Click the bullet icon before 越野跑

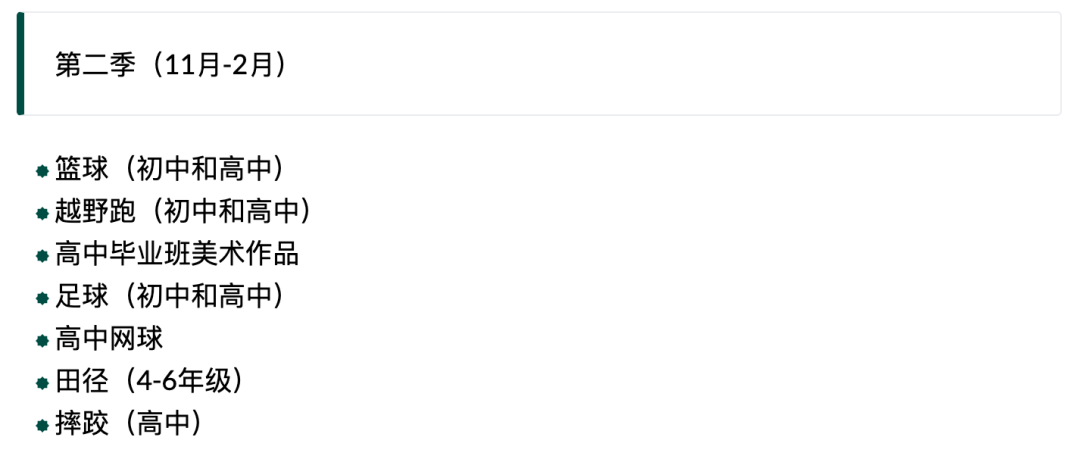pos(42,214)
